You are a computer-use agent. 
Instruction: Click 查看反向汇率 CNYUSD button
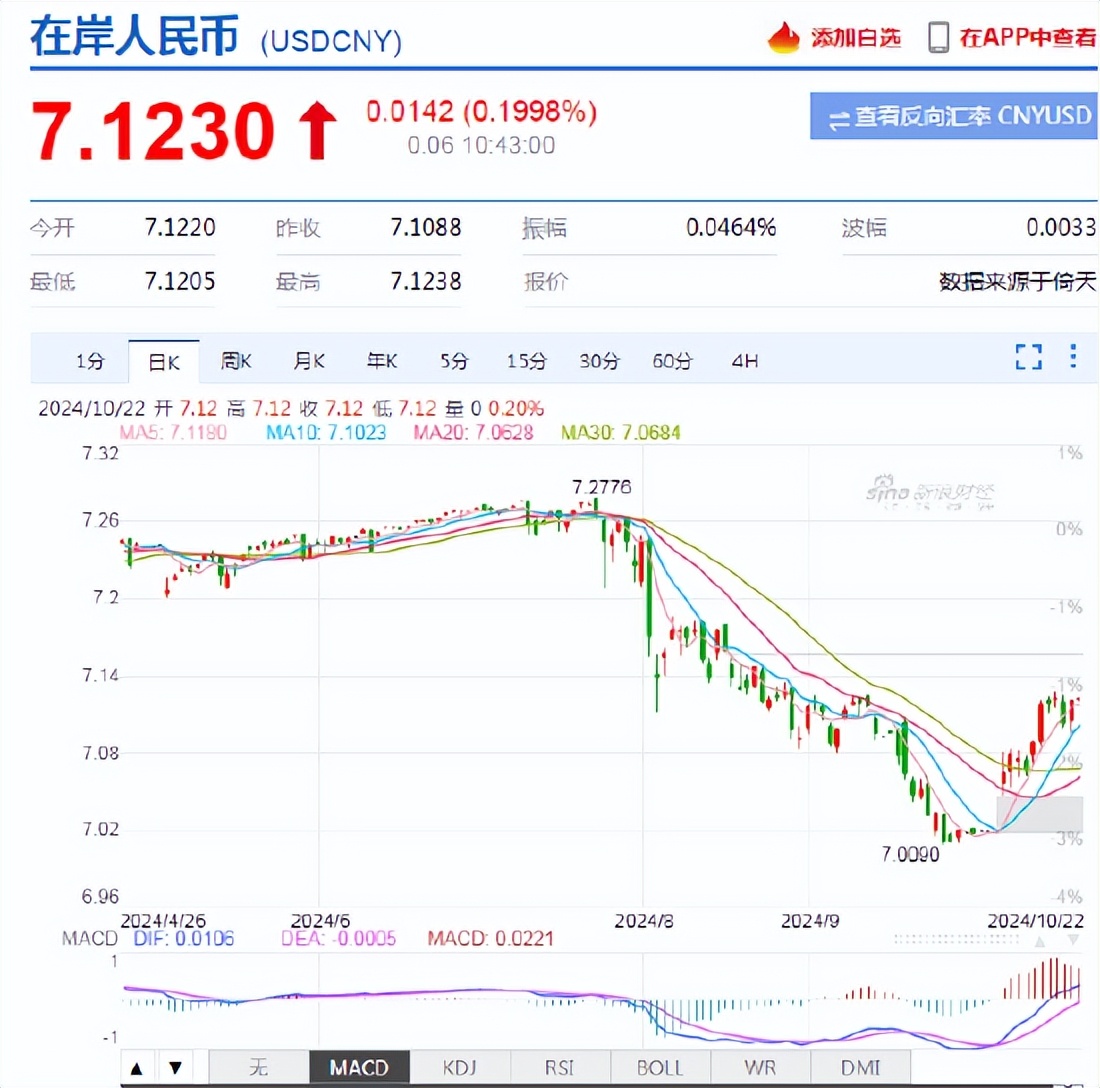click(953, 116)
